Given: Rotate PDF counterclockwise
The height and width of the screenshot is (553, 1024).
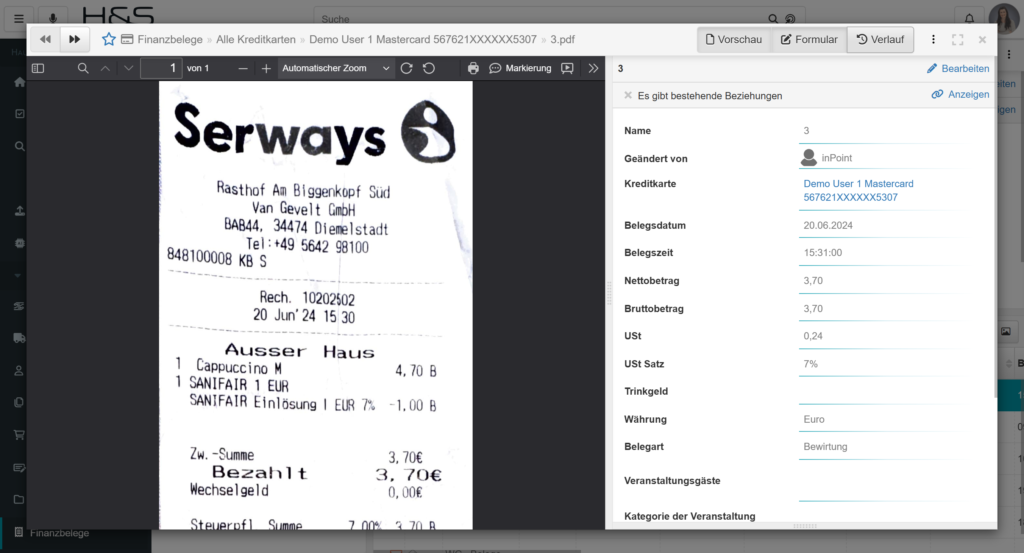Looking at the screenshot, I should [x=429, y=68].
